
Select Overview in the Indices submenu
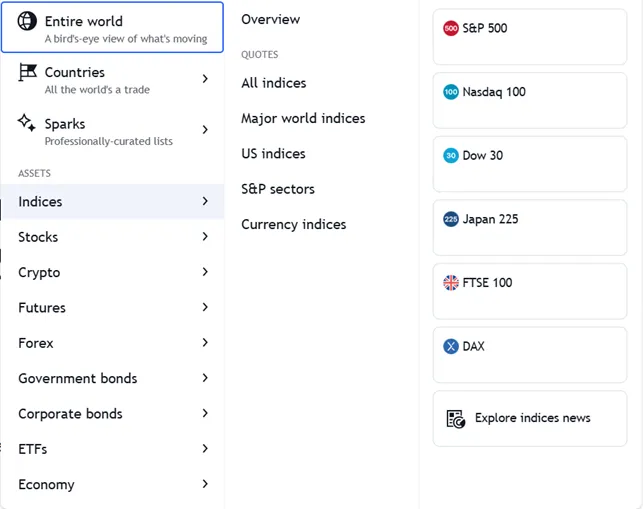pos(270,19)
